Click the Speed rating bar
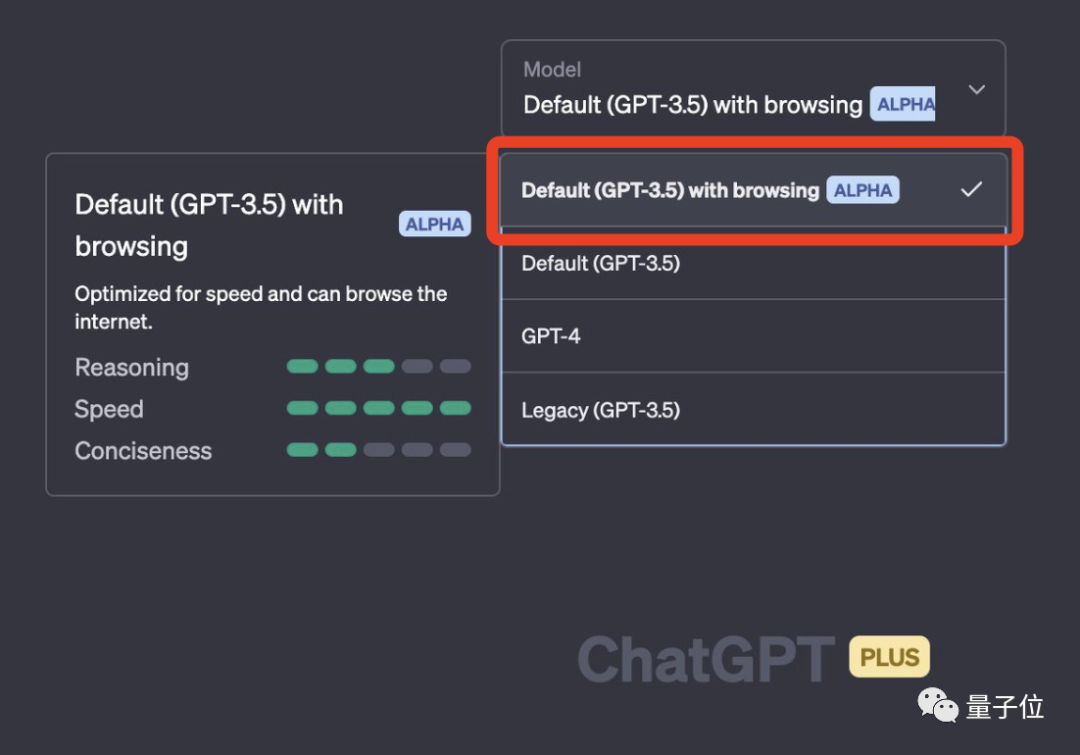Image resolution: width=1080 pixels, height=755 pixels. coord(378,408)
